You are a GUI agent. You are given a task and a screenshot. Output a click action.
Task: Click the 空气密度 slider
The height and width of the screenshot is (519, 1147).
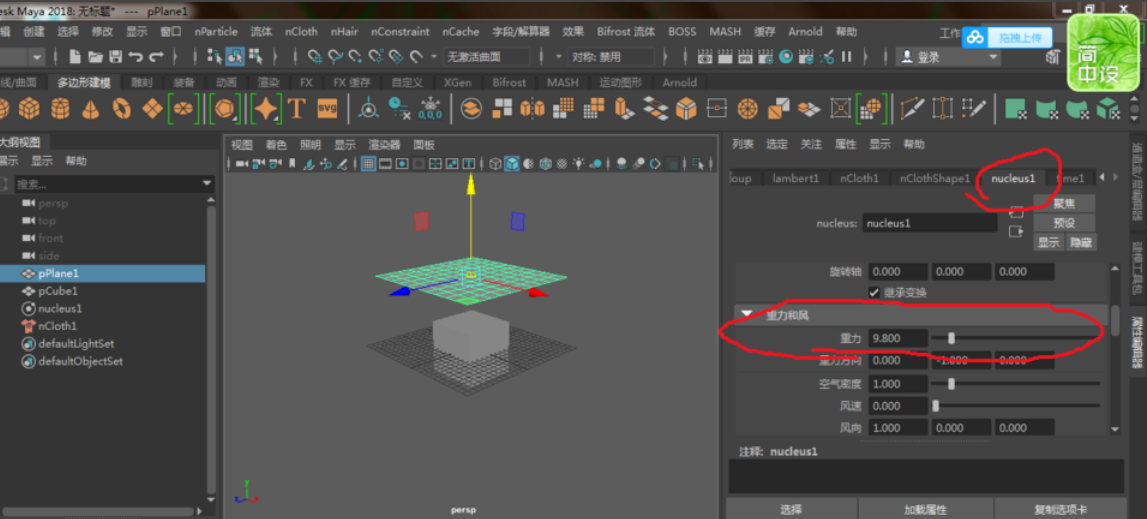click(1015, 383)
